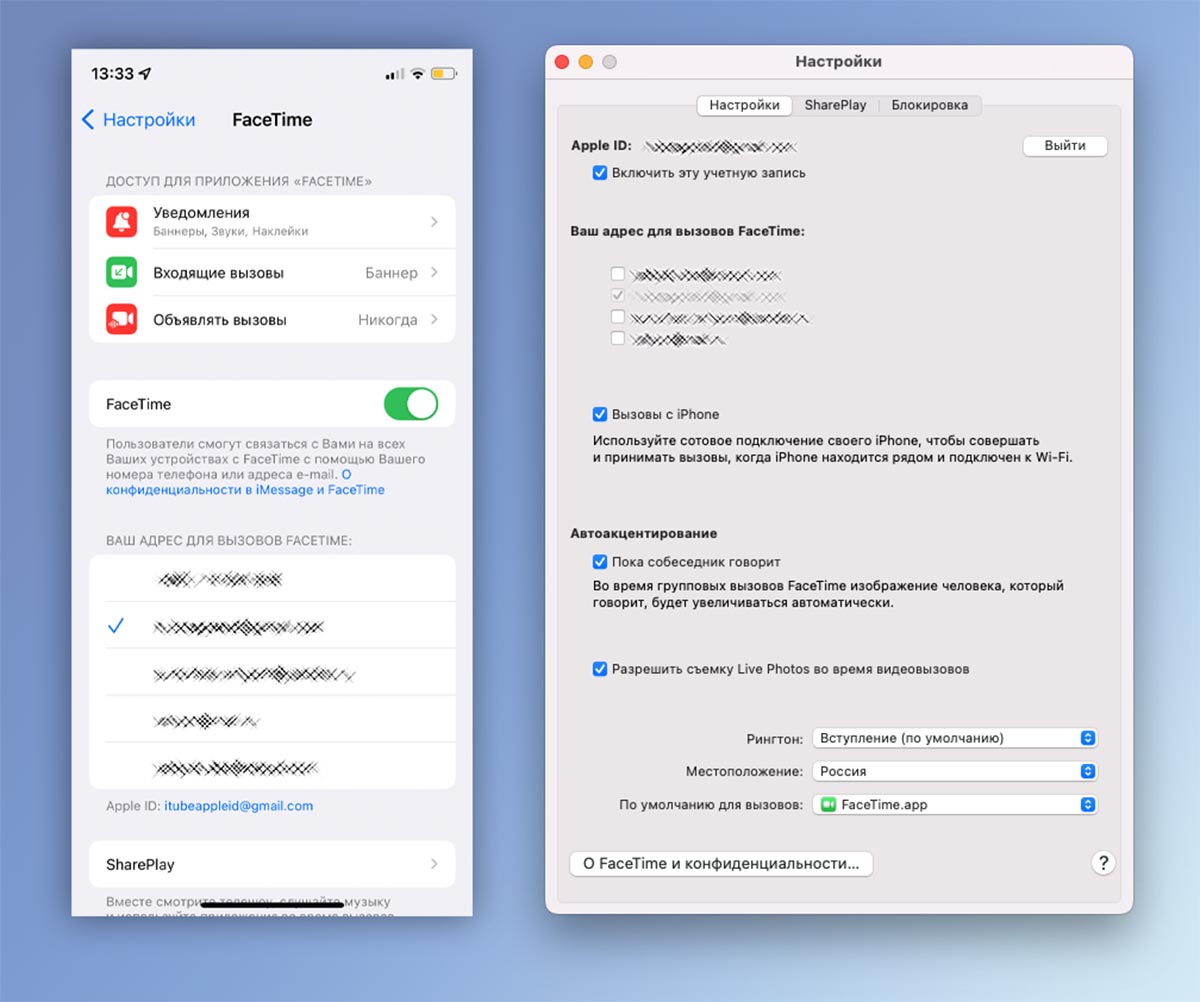The image size is (1200, 1002).
Task: Tap the location arrow next to 13:33
Action: [x=145, y=74]
